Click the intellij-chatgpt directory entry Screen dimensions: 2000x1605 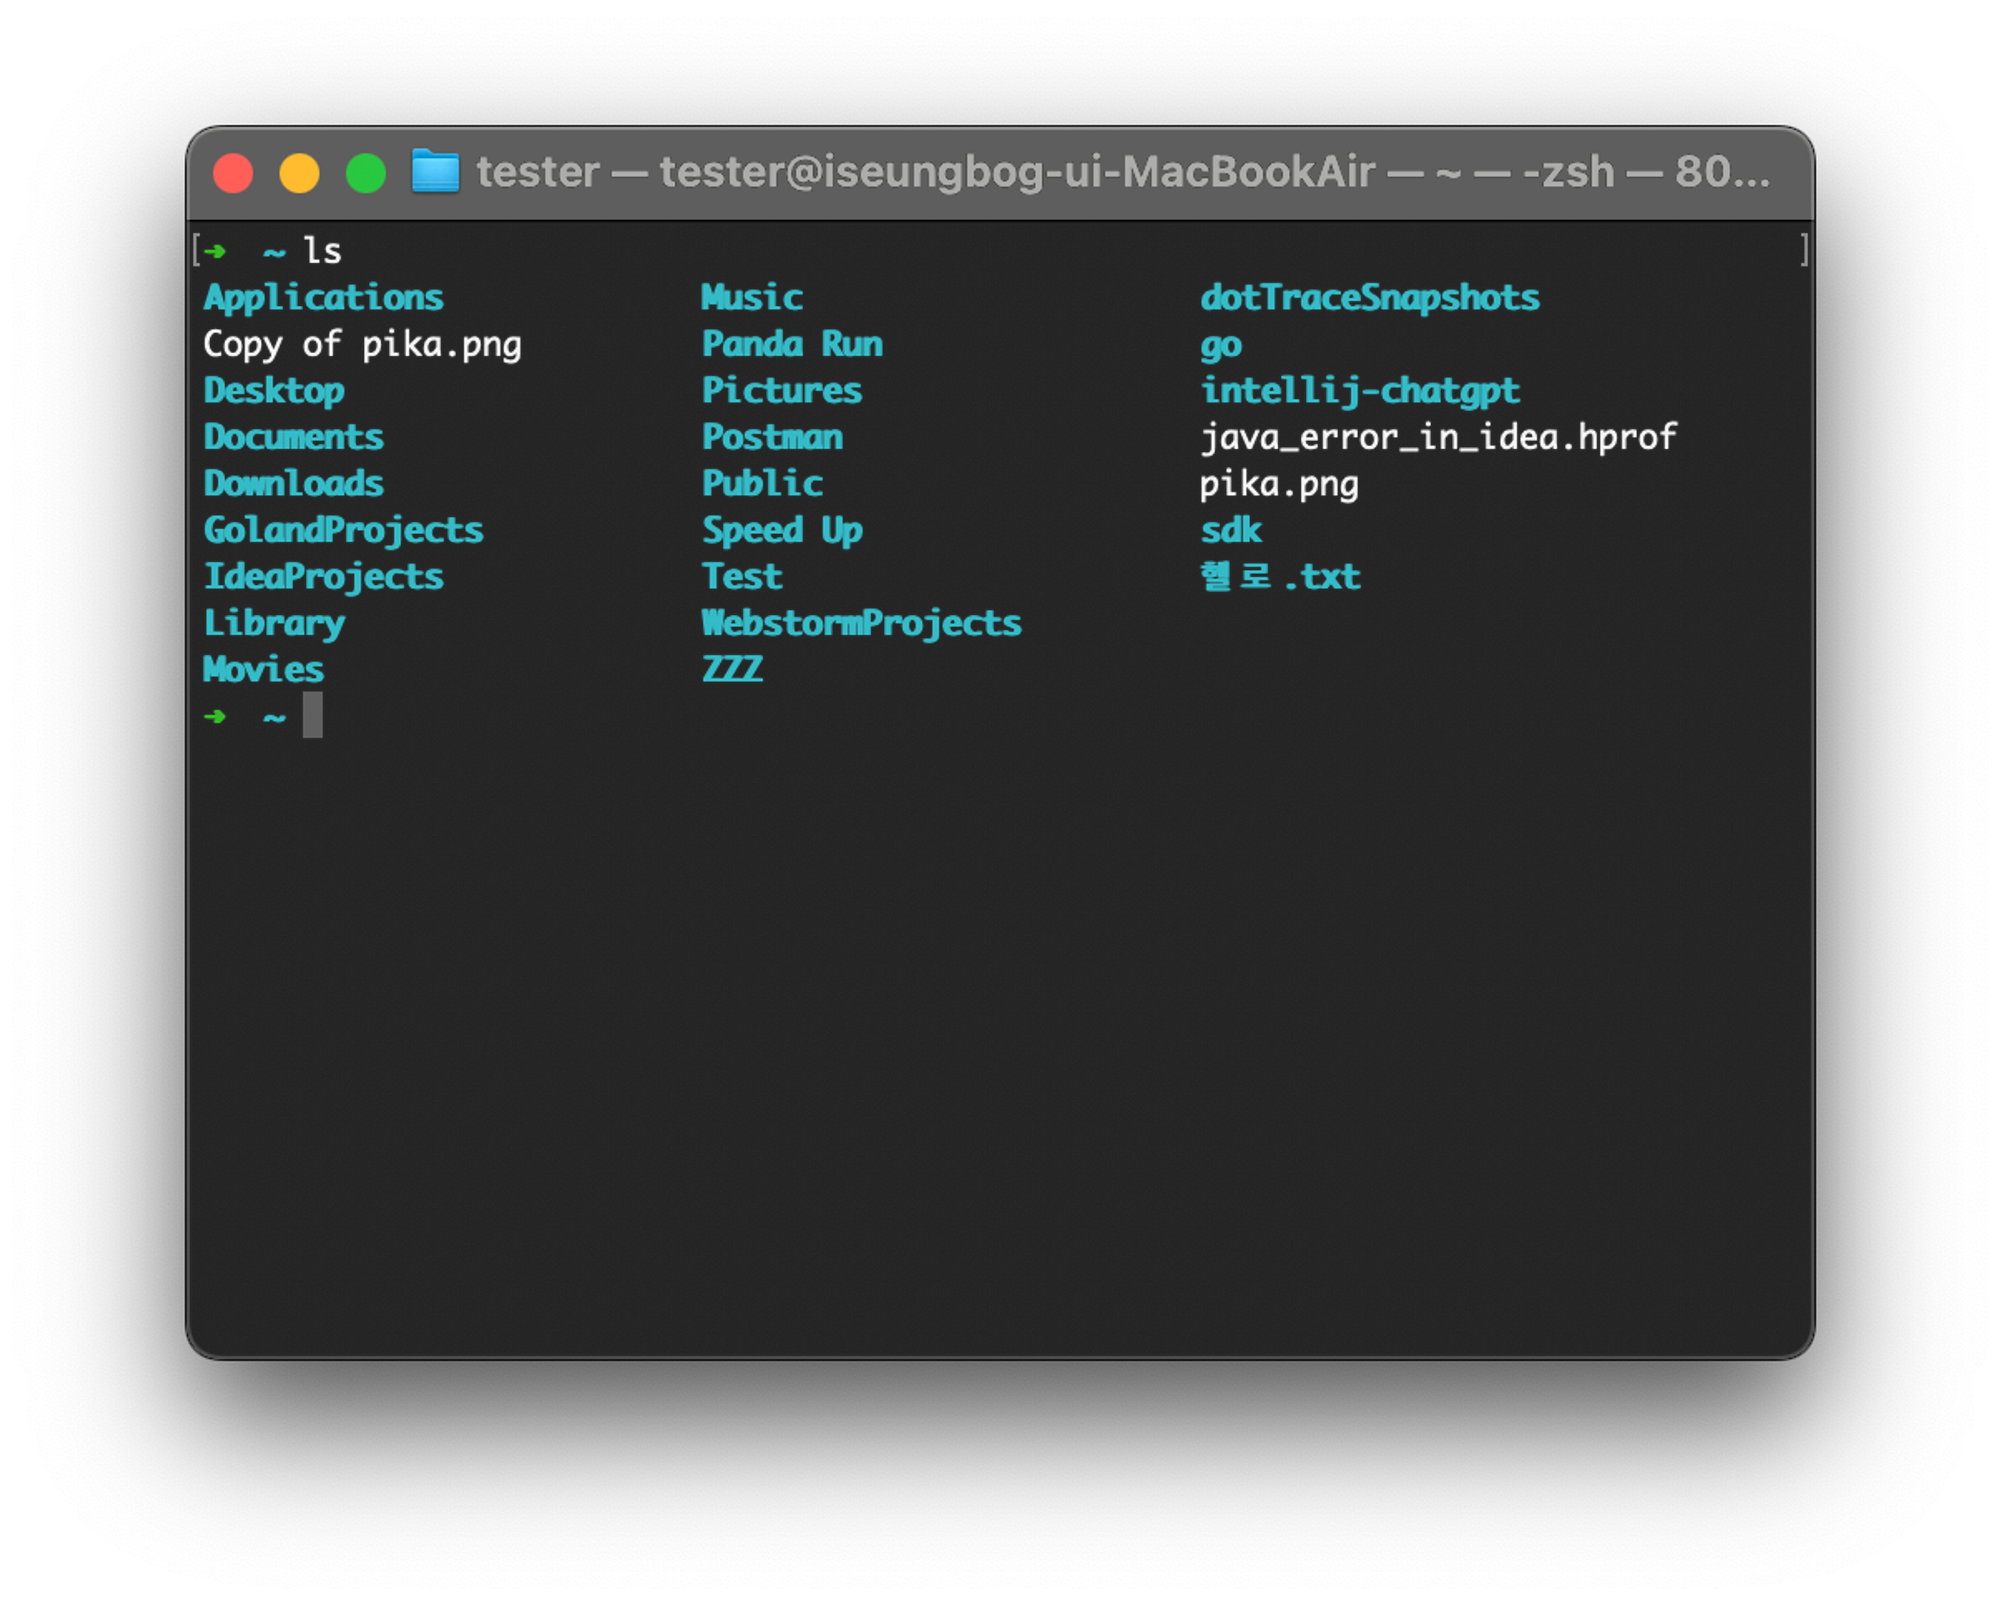pyautogui.click(x=1359, y=391)
